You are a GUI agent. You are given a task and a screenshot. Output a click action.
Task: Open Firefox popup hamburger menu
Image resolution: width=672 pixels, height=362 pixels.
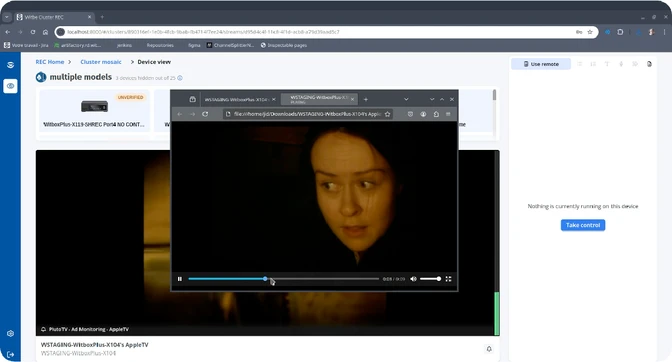click(x=448, y=114)
